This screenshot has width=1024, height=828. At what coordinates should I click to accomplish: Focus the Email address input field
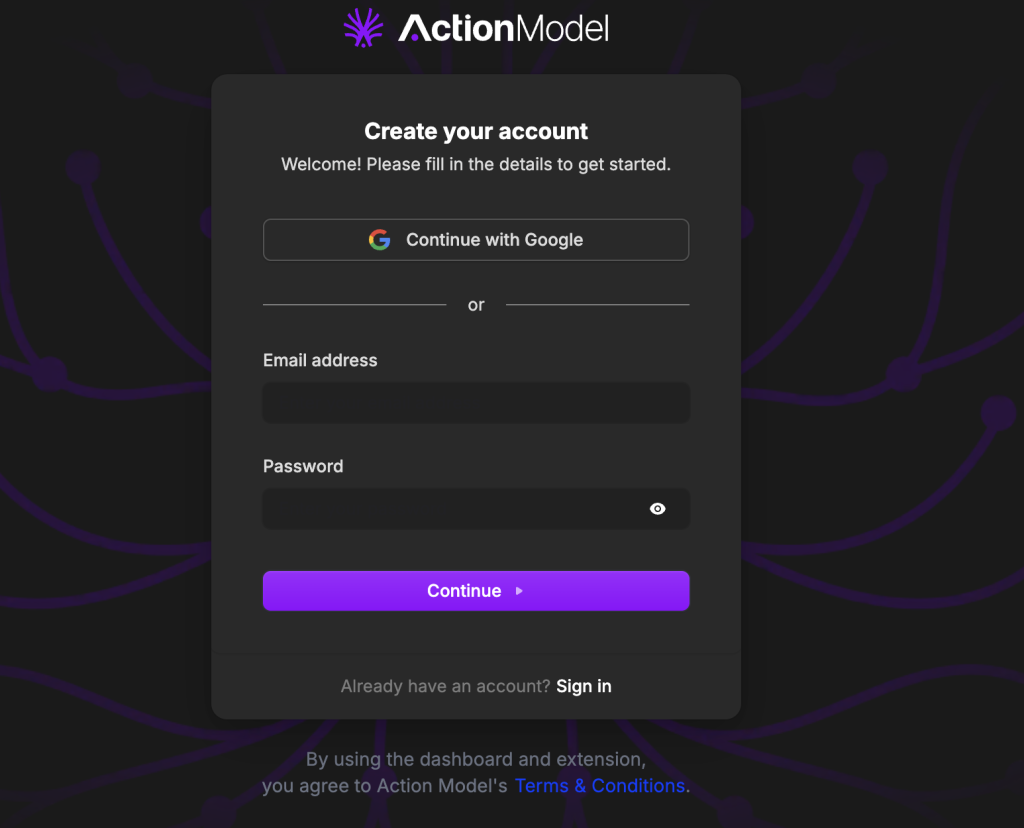tap(476, 403)
